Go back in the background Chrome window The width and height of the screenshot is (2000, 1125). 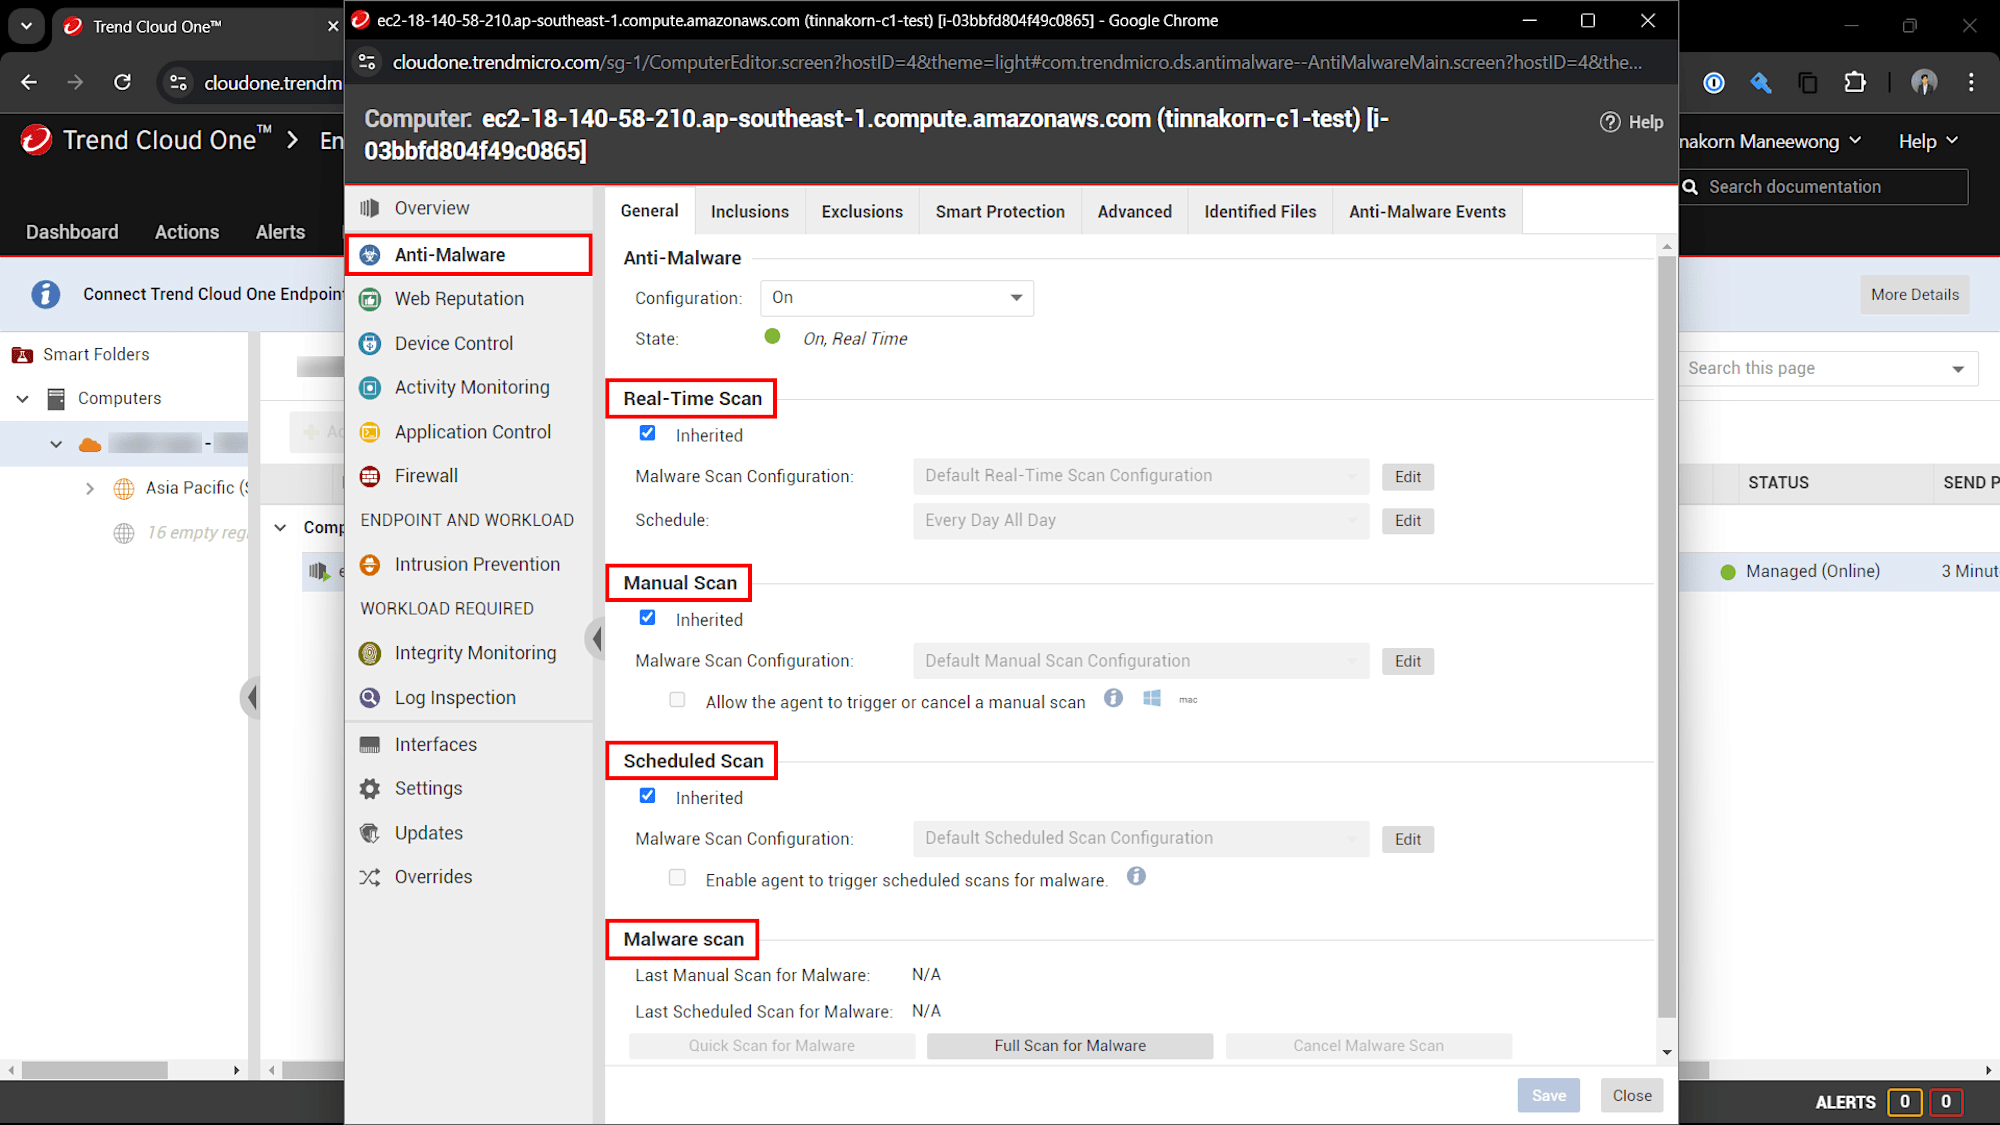(29, 82)
